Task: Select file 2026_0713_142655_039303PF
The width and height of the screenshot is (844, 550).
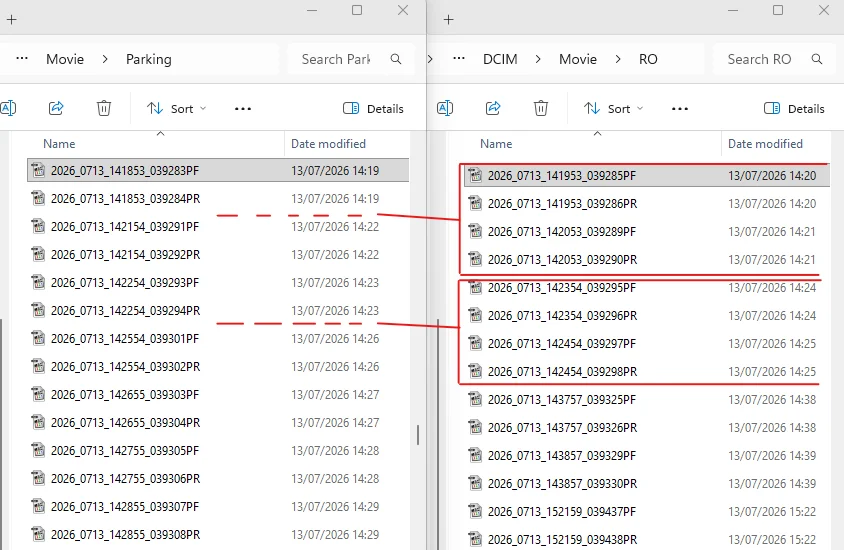Action: coord(218,394)
